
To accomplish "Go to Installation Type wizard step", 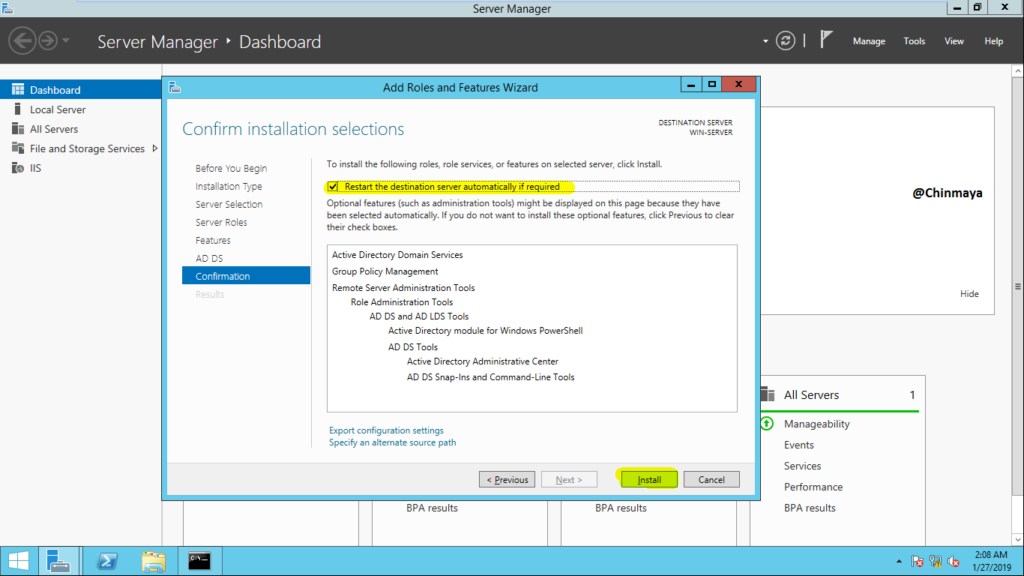I will pyautogui.click(x=229, y=186).
